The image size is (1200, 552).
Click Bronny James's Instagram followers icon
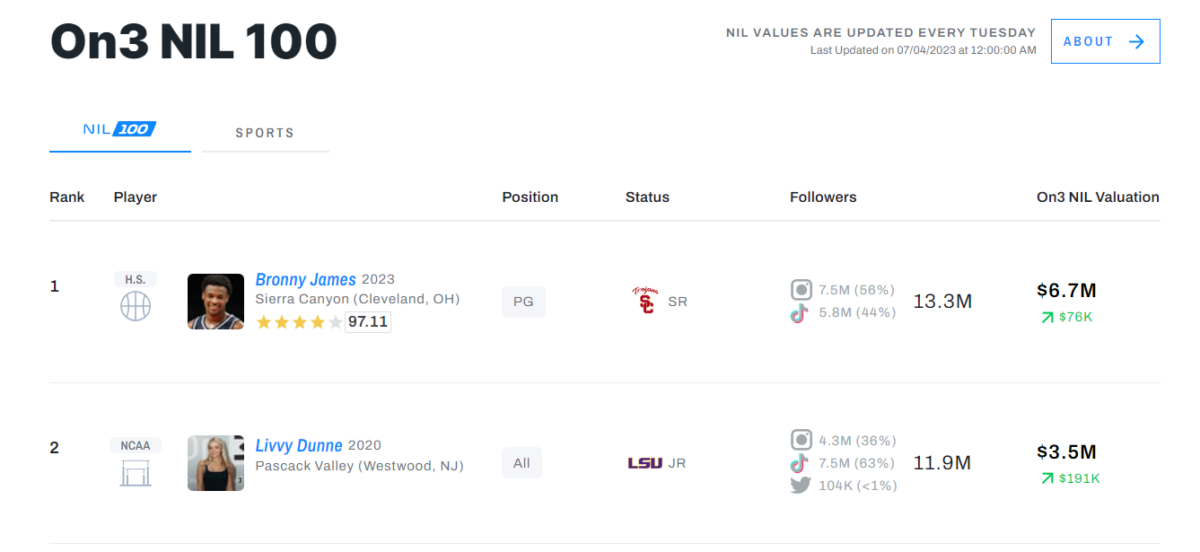(x=801, y=290)
